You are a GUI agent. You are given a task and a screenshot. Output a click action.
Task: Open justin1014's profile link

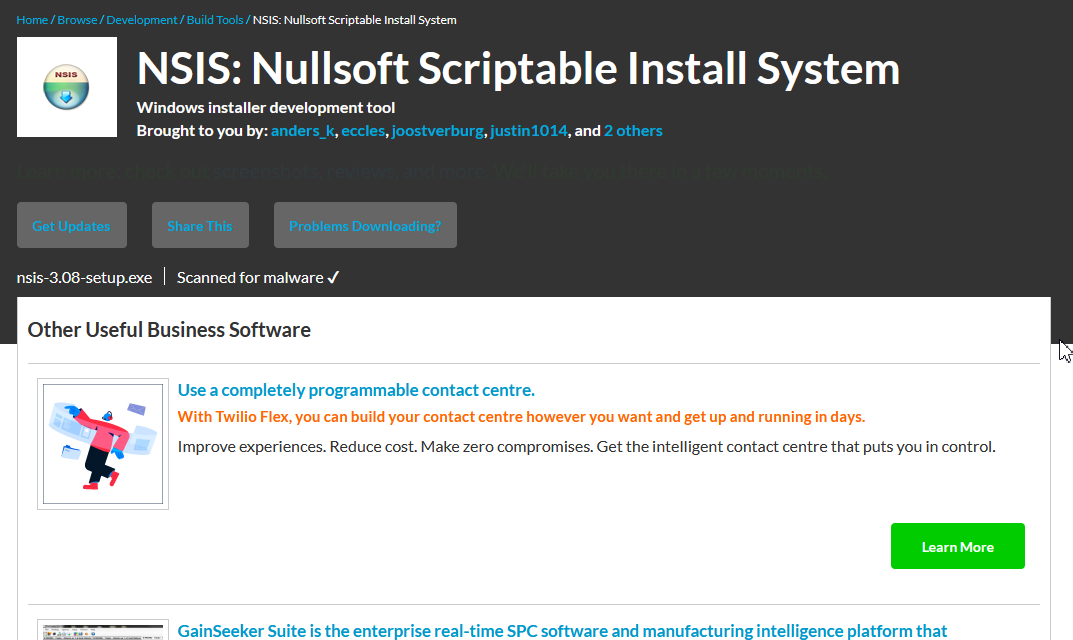(529, 131)
